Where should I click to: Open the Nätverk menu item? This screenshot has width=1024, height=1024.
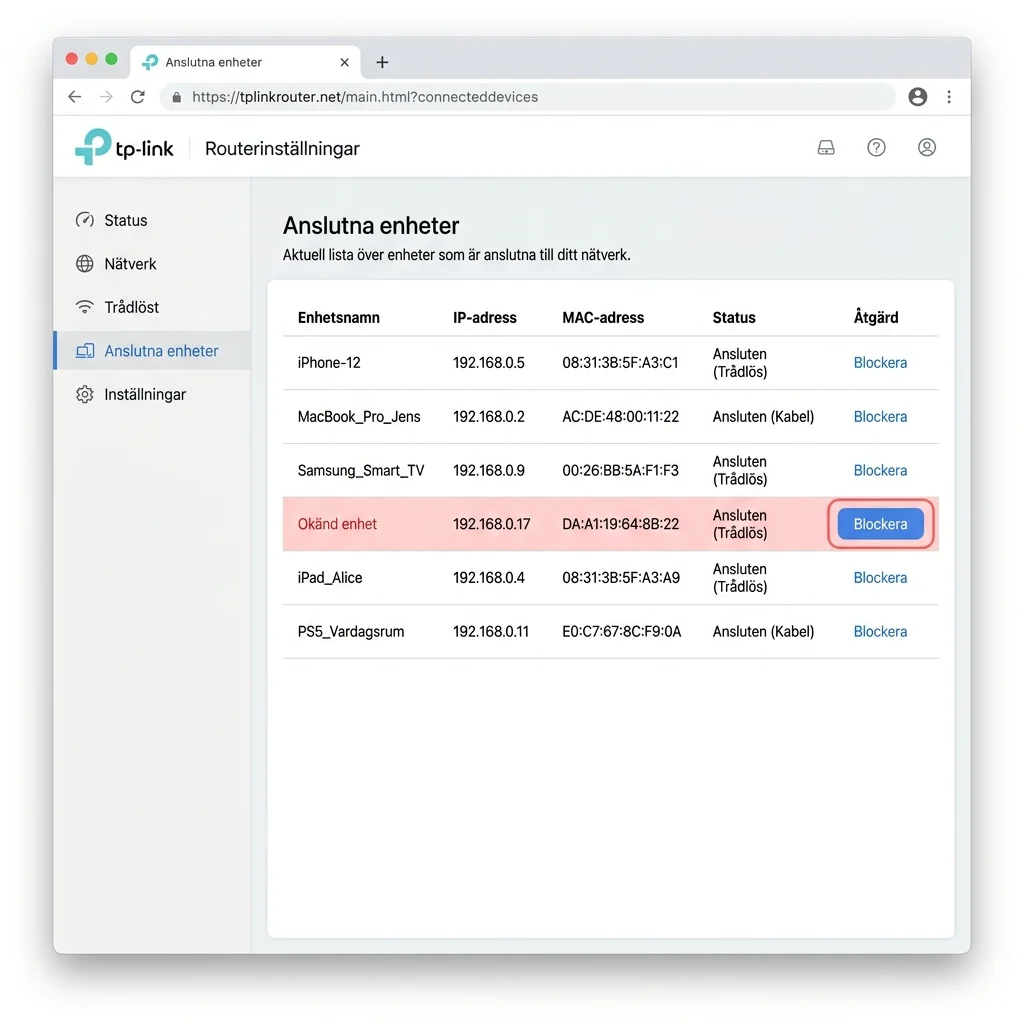tap(152, 264)
